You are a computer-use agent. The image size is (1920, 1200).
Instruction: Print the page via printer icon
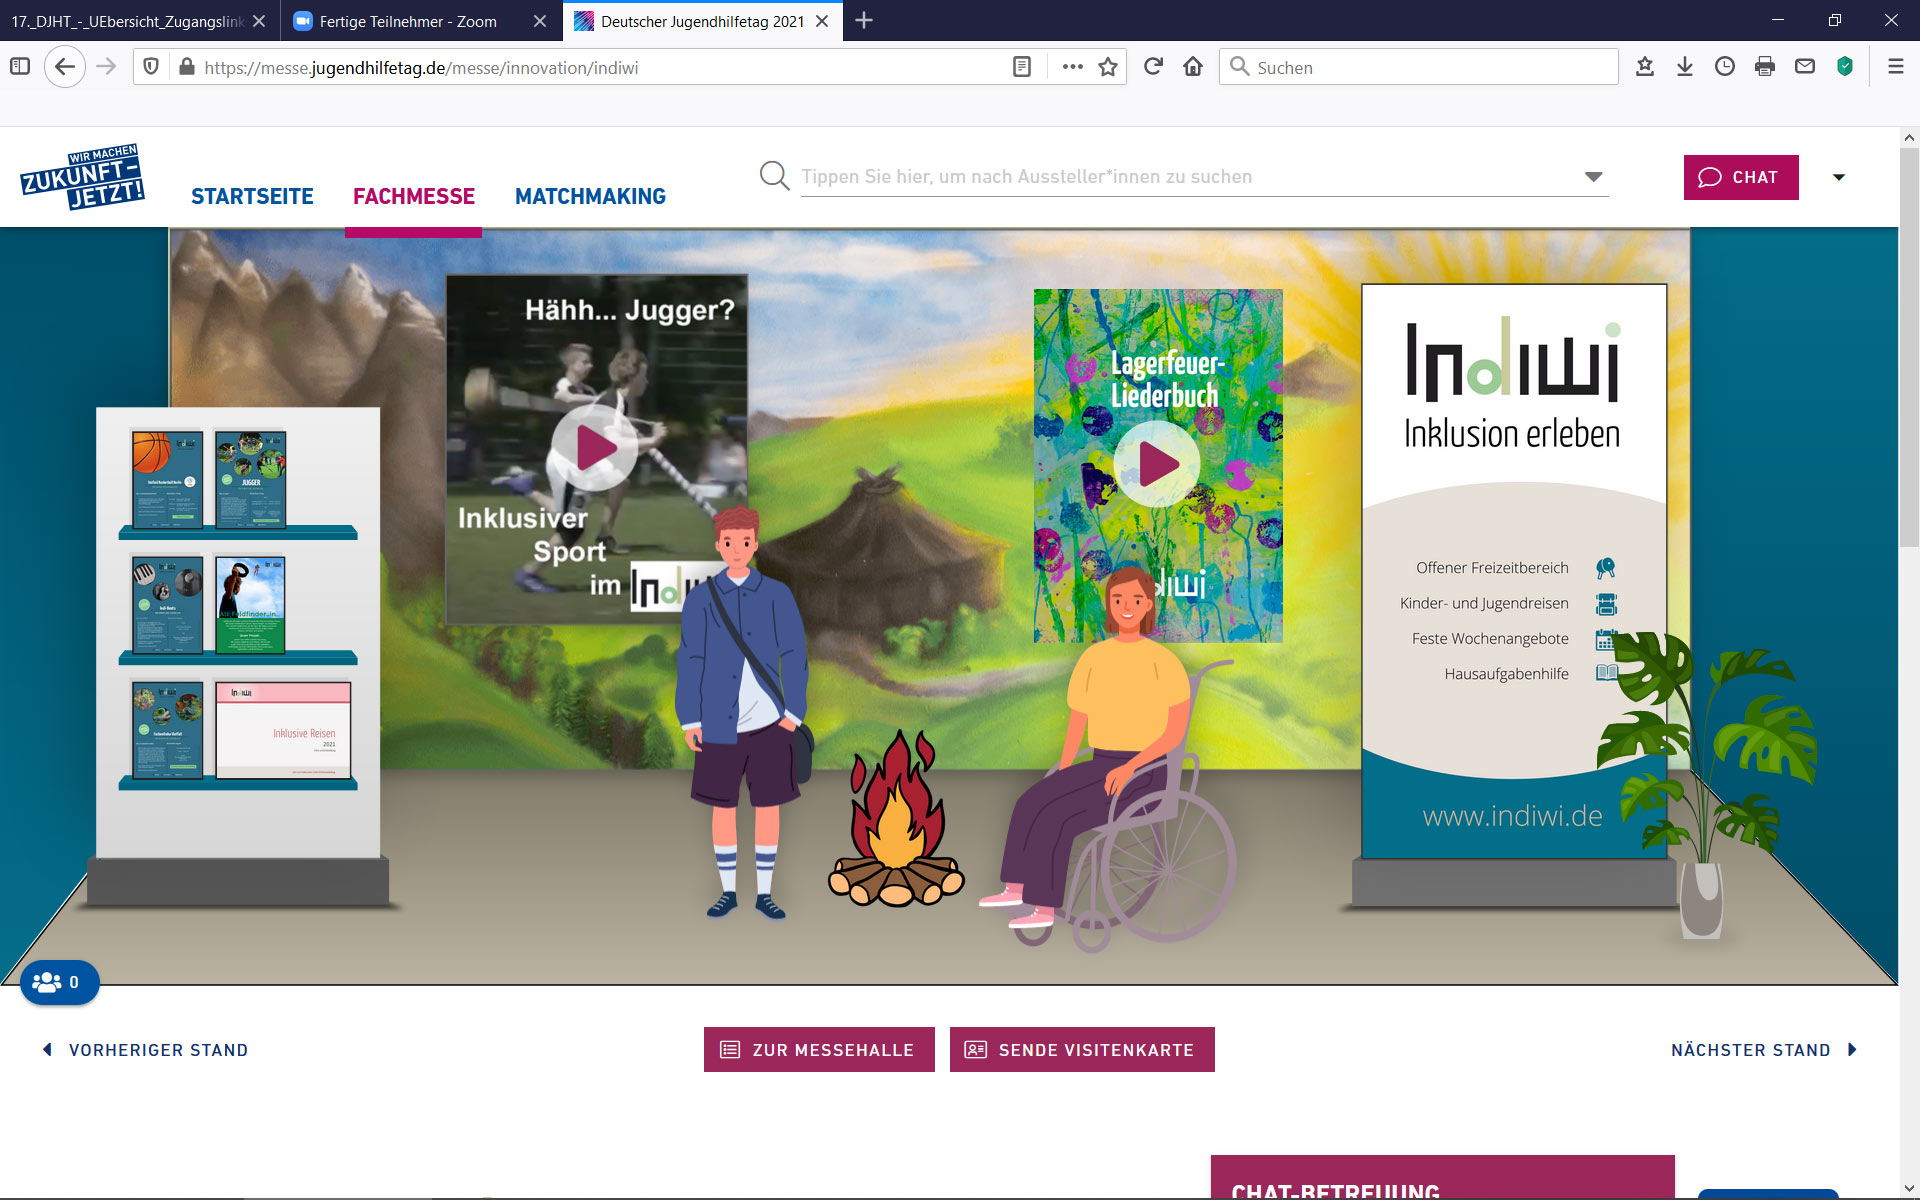(1765, 67)
